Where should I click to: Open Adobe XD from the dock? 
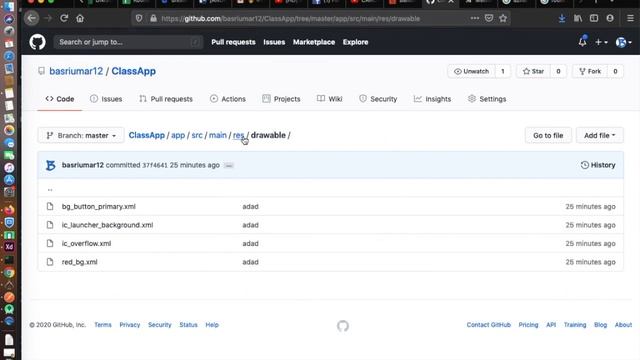[x=9, y=247]
